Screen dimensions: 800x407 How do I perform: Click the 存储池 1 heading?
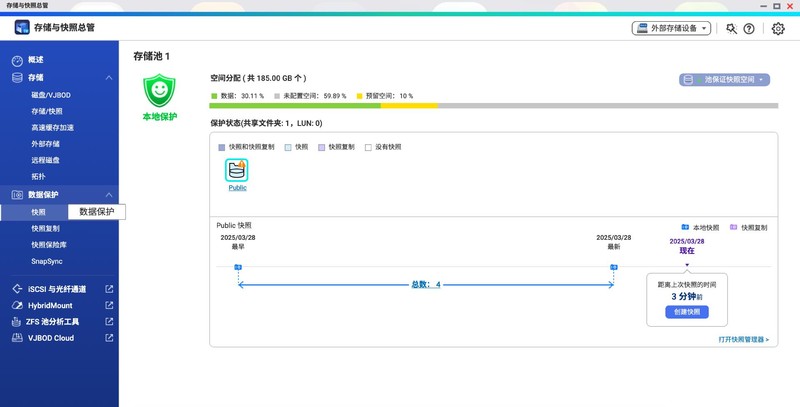pyautogui.click(x=152, y=56)
